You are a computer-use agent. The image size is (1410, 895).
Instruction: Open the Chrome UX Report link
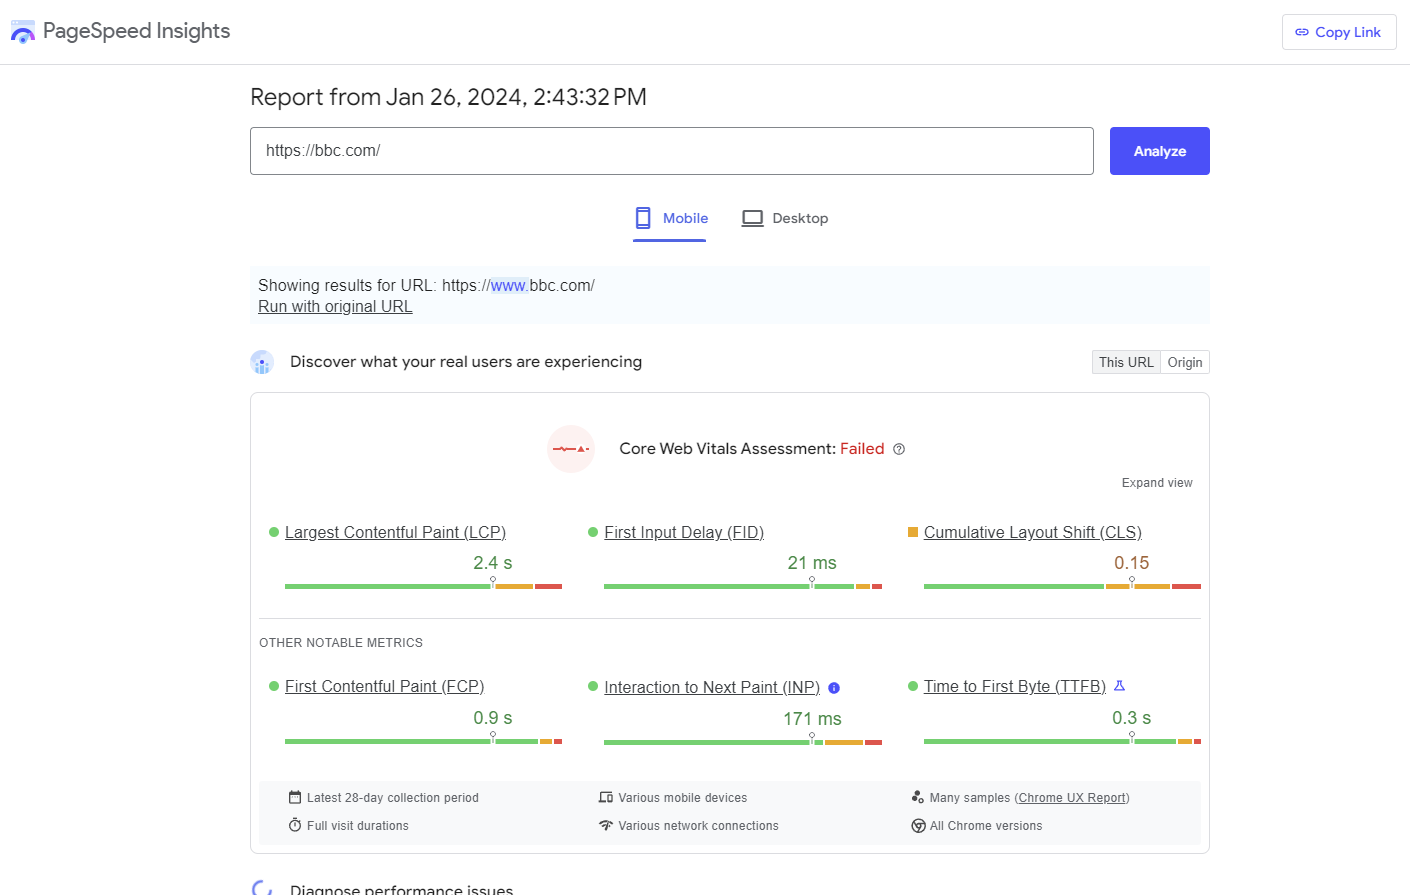pos(1072,798)
